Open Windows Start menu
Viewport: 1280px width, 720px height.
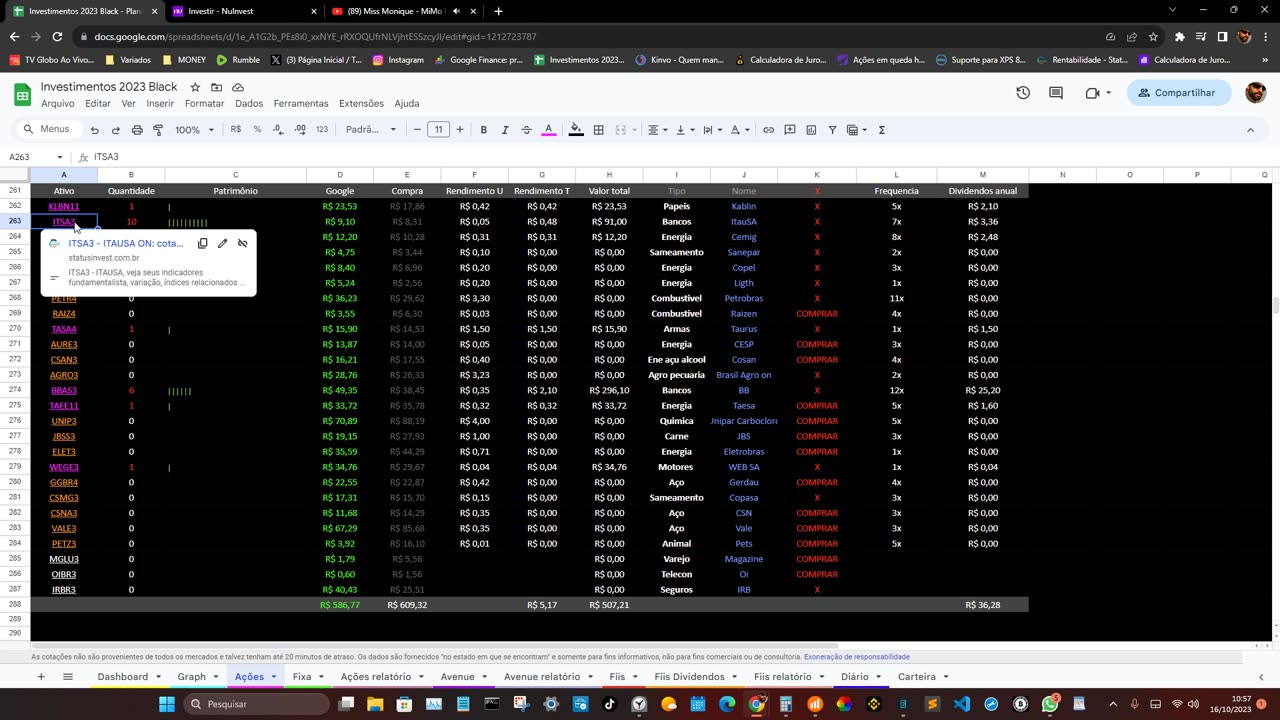(166, 704)
